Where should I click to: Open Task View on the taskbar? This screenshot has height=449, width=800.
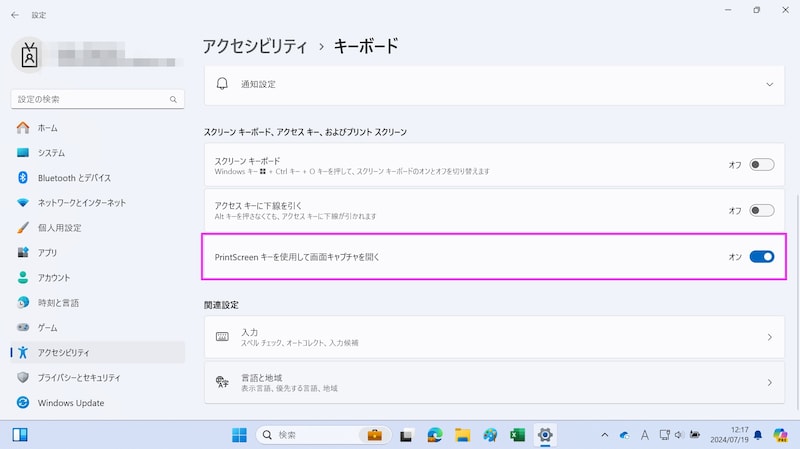pyautogui.click(x=406, y=435)
